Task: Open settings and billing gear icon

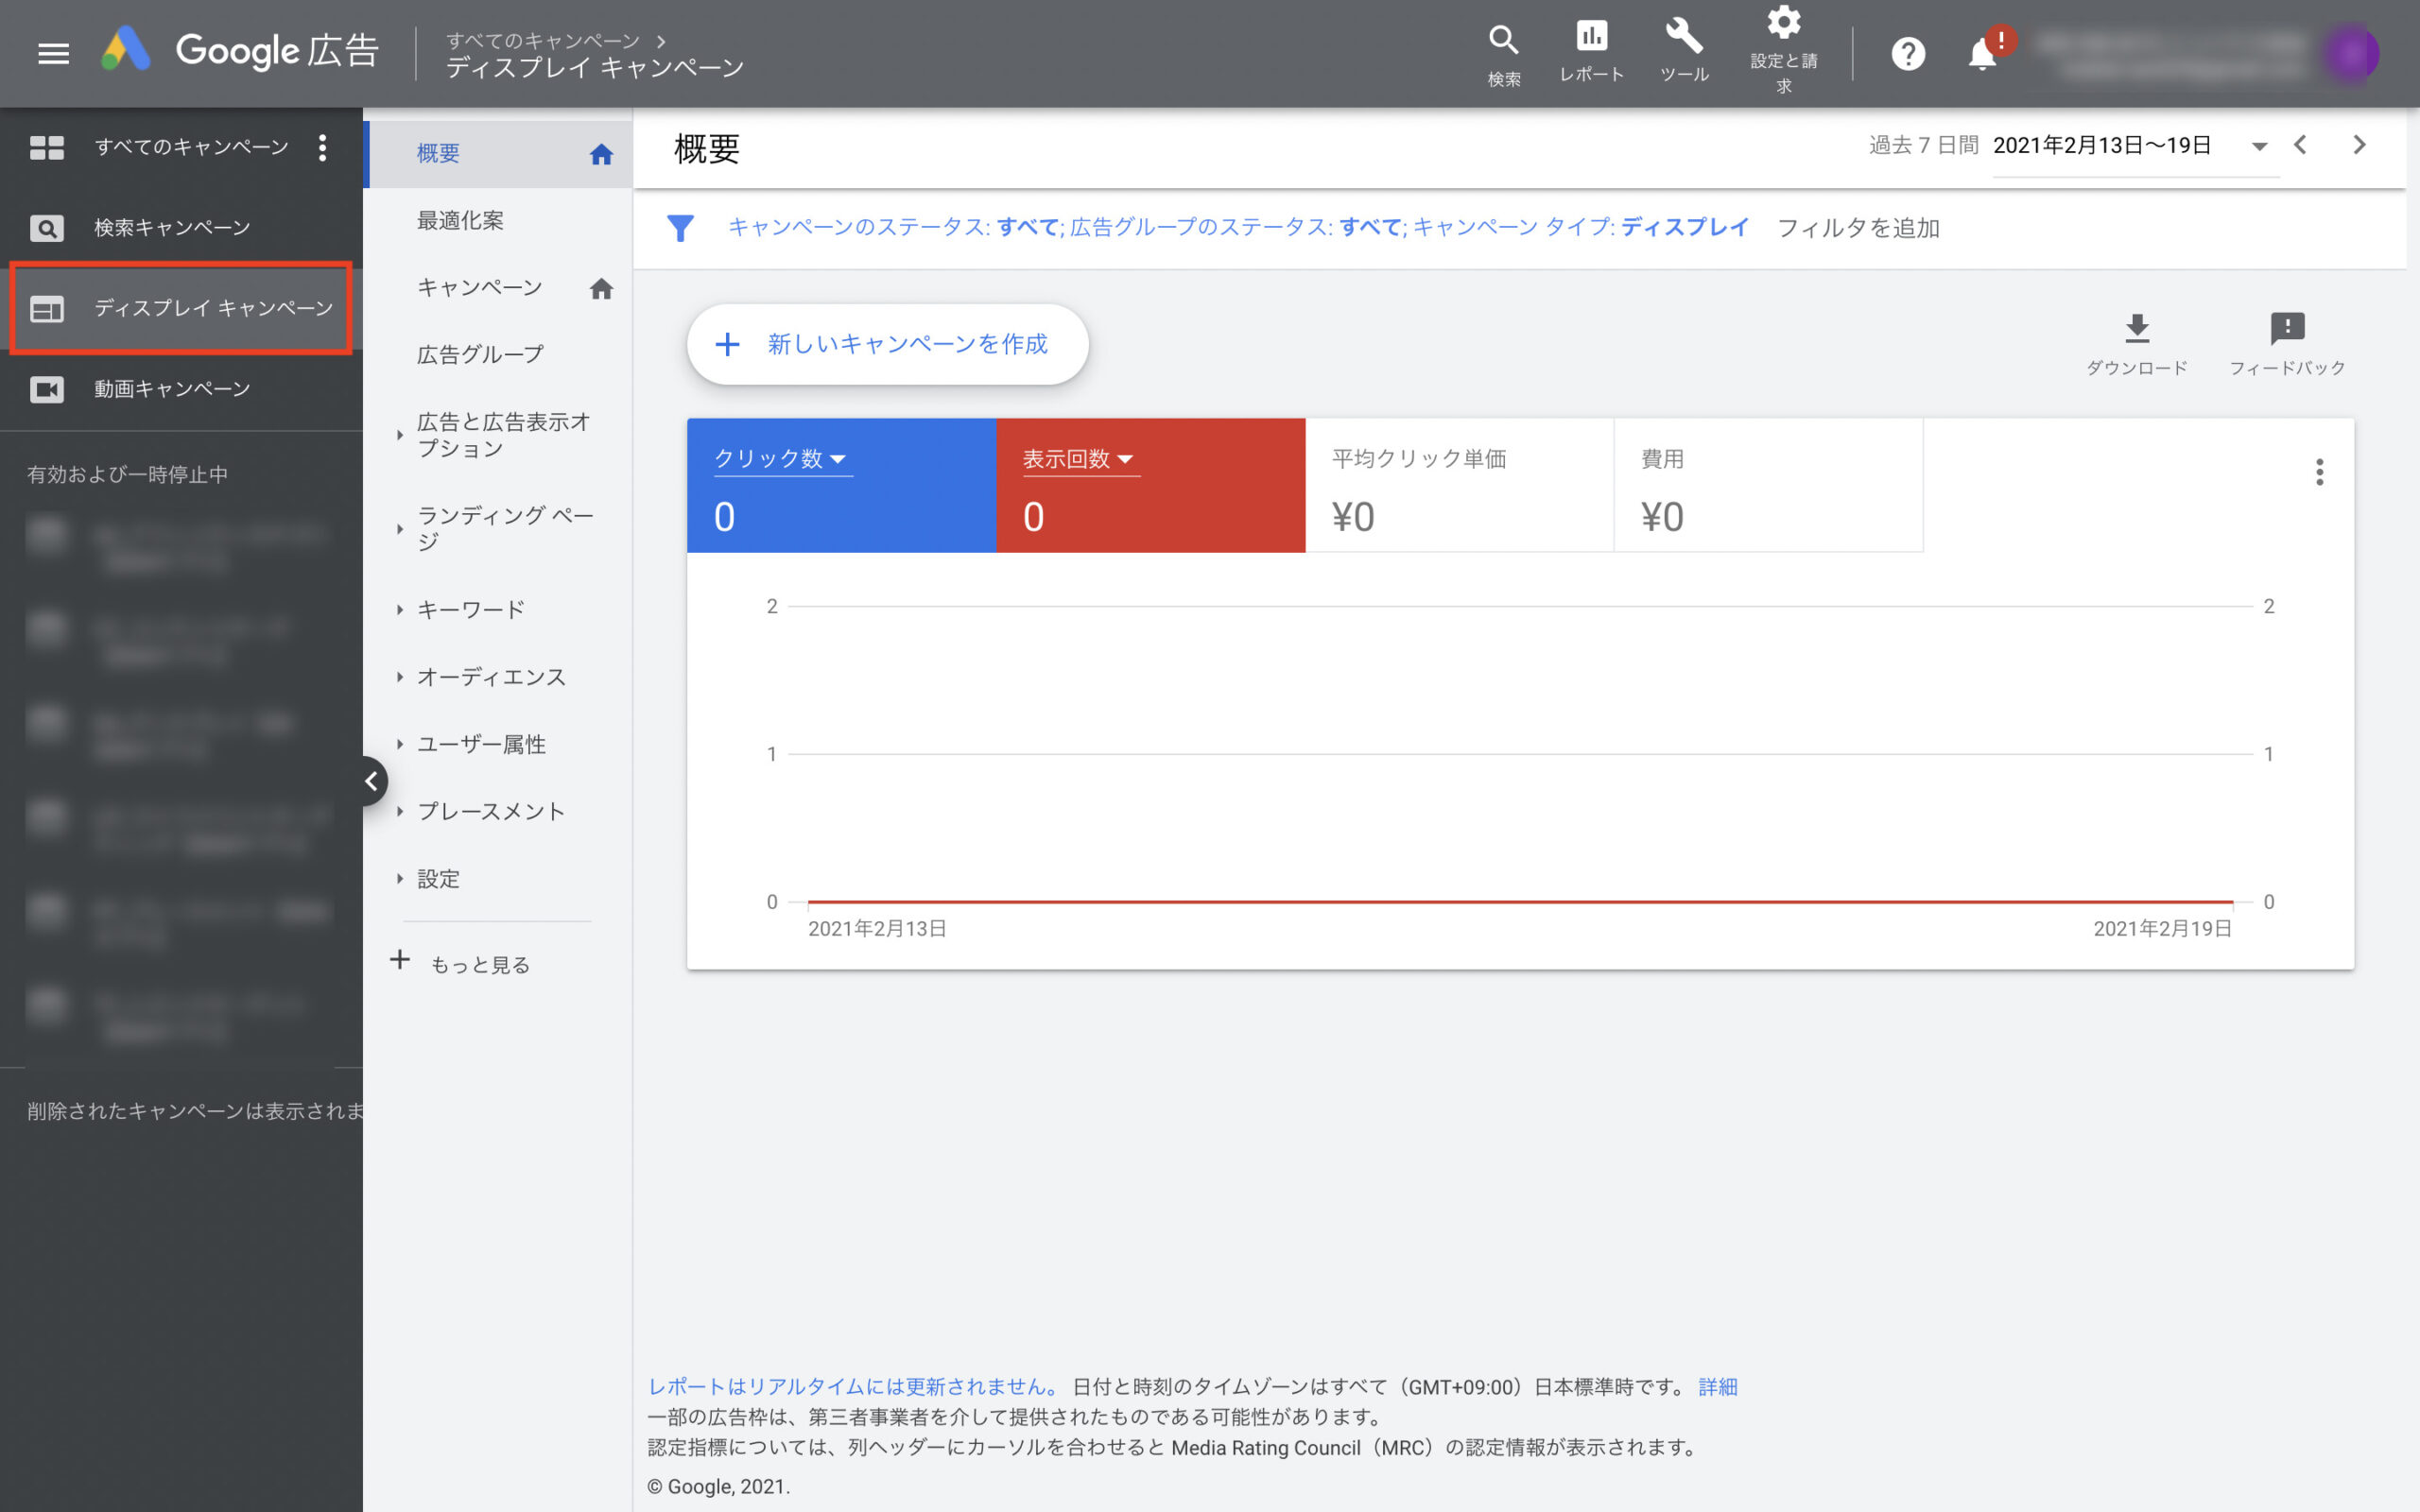Action: click(x=1783, y=24)
